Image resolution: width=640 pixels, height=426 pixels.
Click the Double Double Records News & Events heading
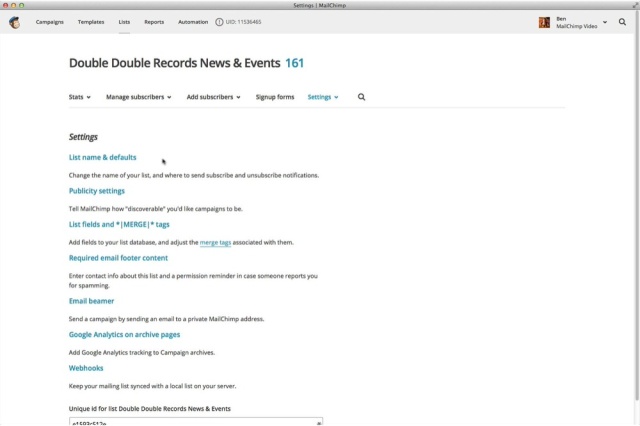click(174, 63)
